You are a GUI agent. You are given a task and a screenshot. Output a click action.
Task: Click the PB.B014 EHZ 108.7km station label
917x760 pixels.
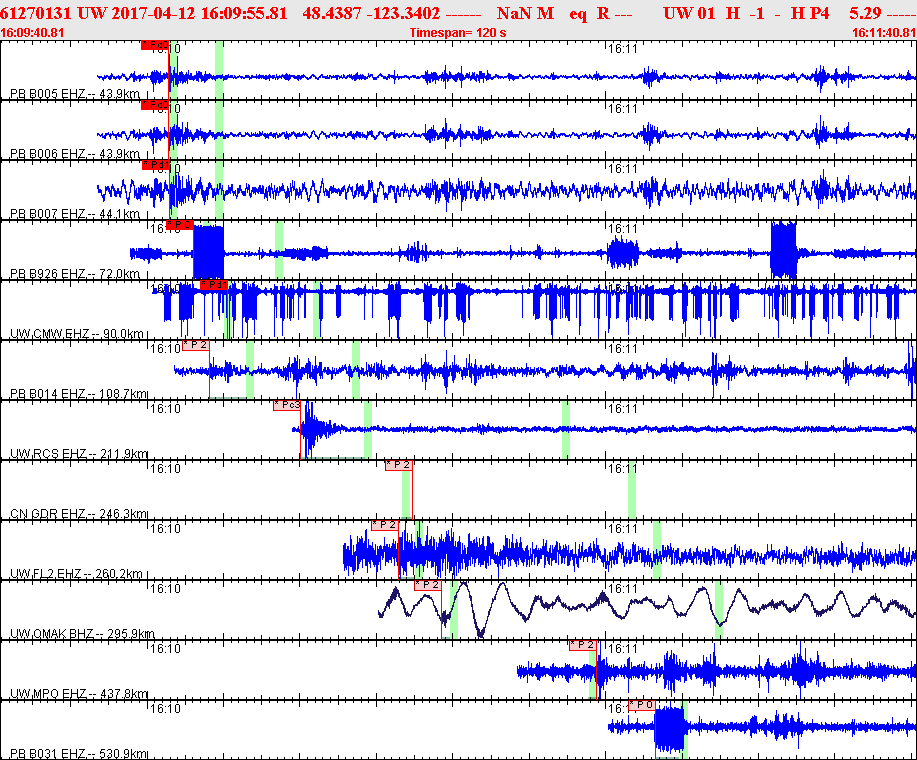[x=79, y=394]
